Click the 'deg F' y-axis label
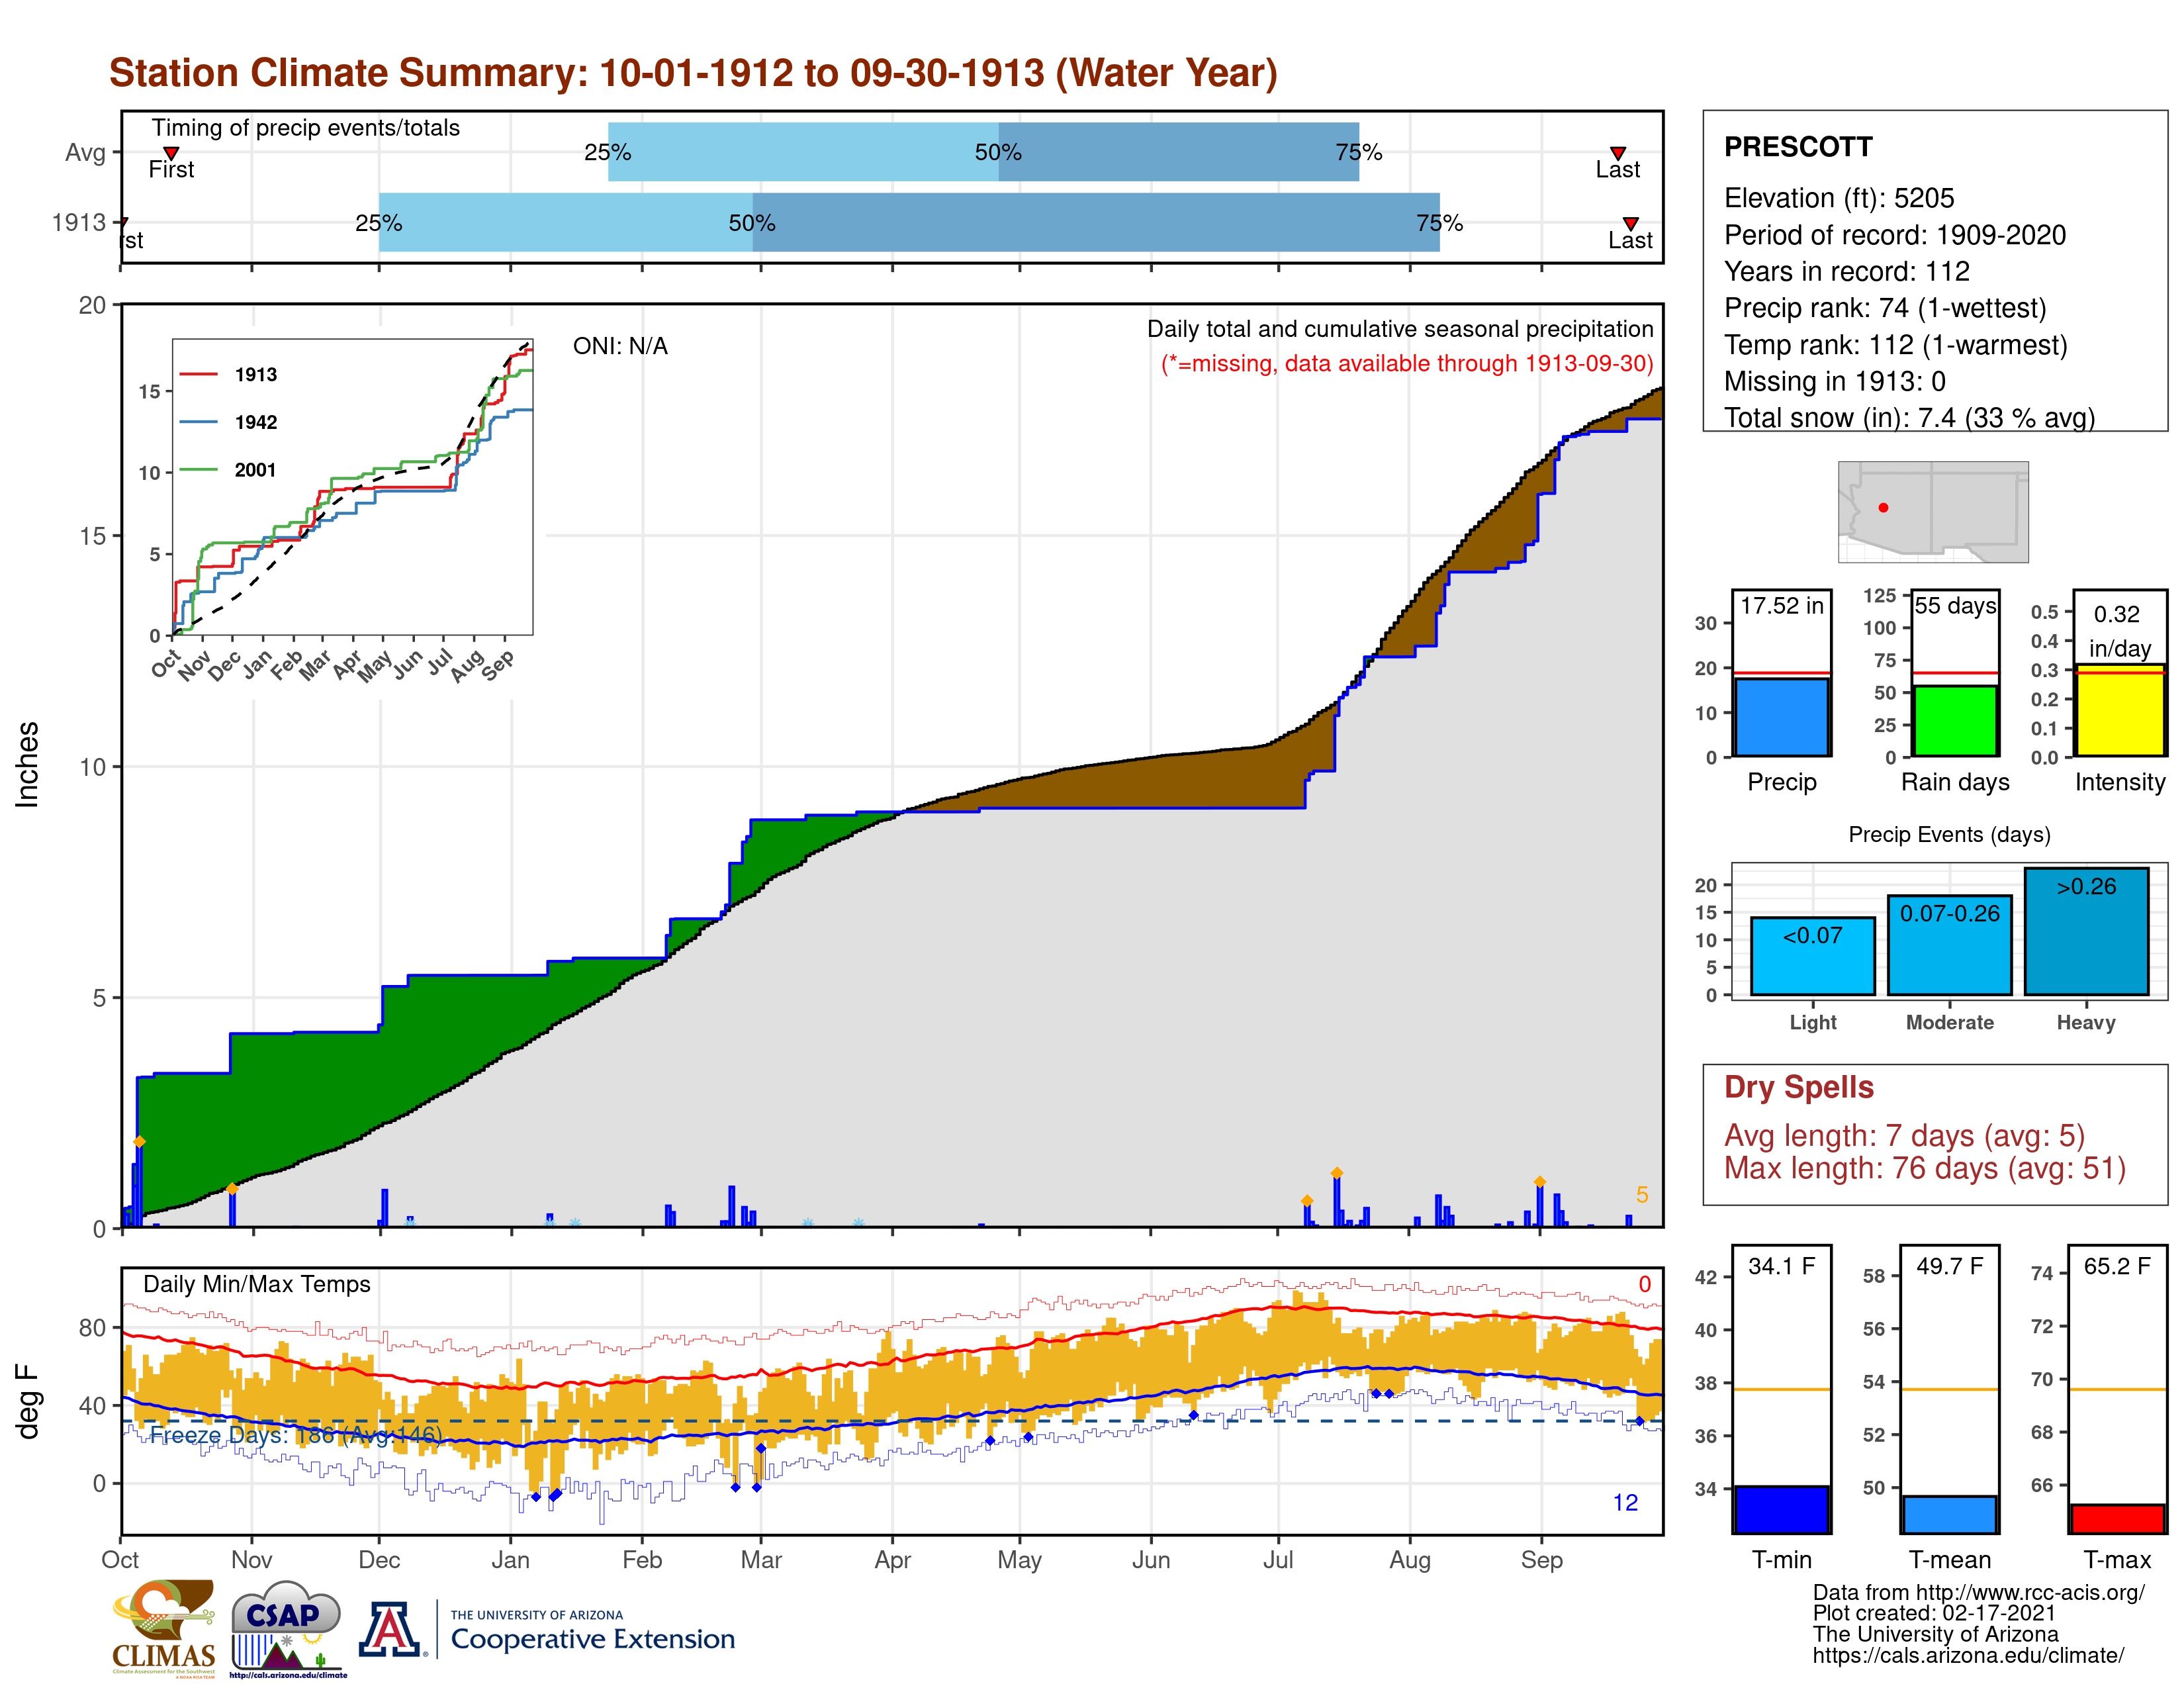2184x1688 pixels. point(27,1401)
